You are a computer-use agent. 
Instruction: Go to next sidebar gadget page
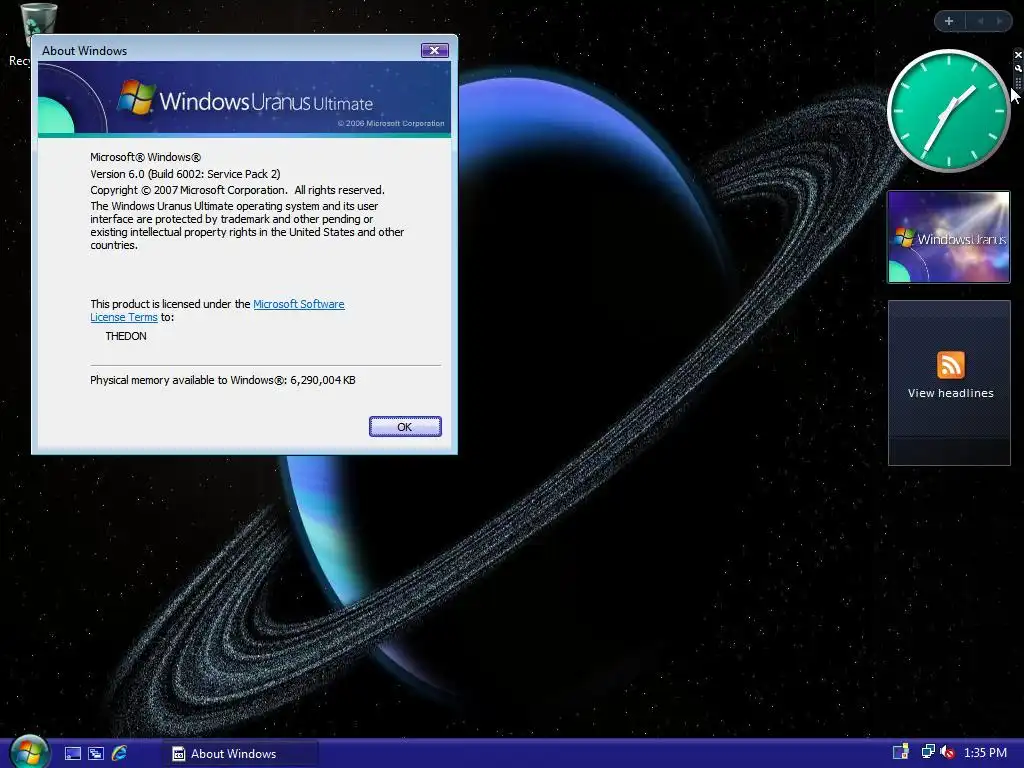[x=999, y=21]
